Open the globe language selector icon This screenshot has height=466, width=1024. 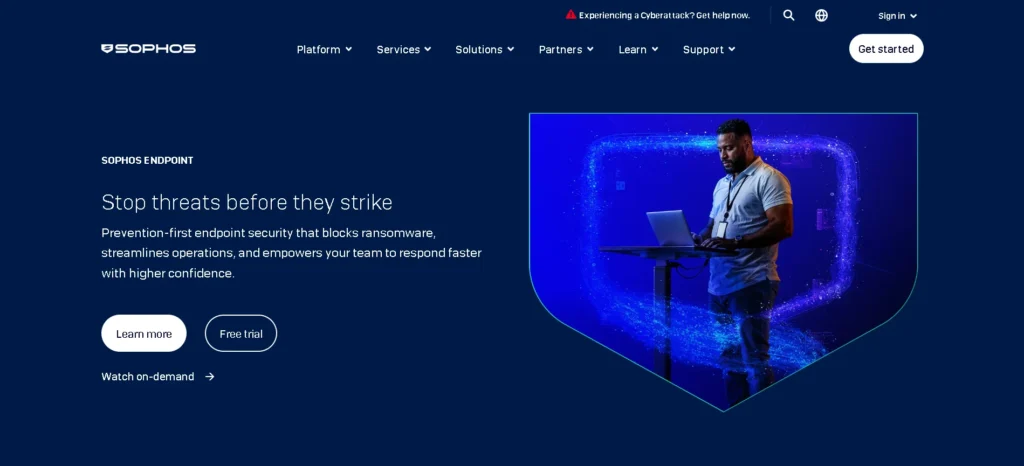(822, 15)
